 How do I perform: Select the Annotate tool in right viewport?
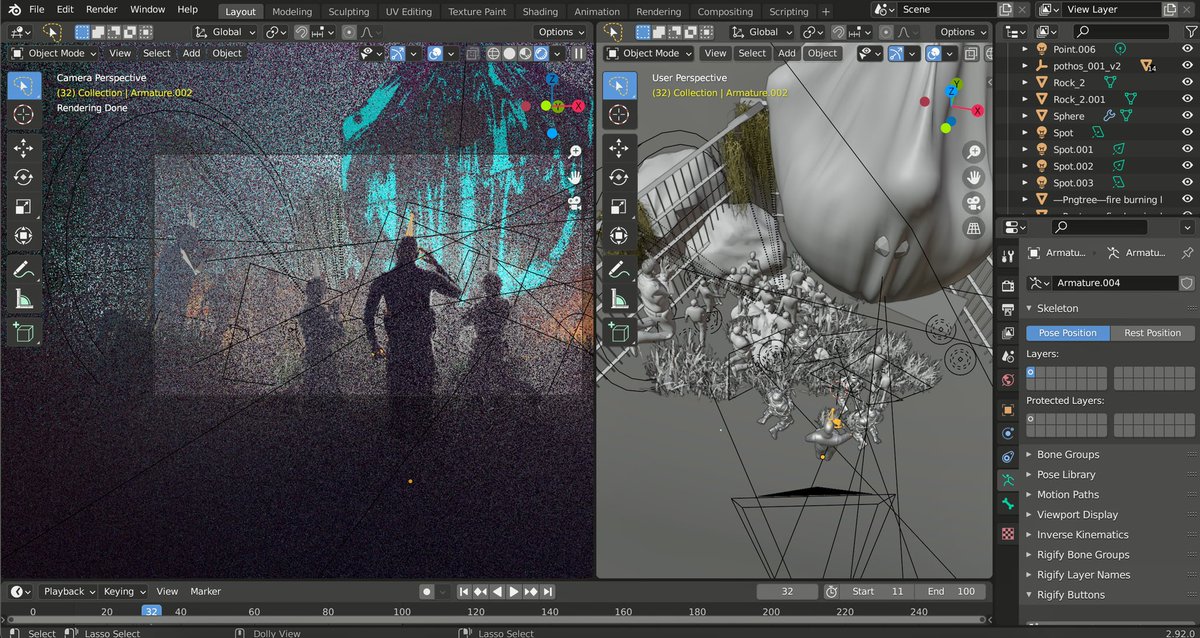click(618, 270)
